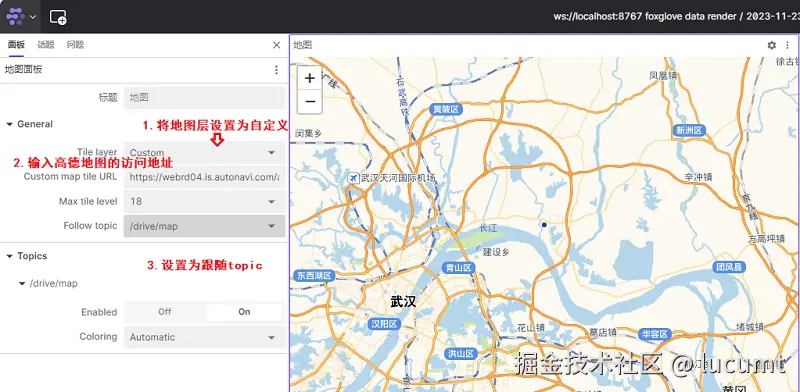The width and height of the screenshot is (800, 392).
Task: Click the 武汉天河国际机场 airport icon
Action: (353, 178)
